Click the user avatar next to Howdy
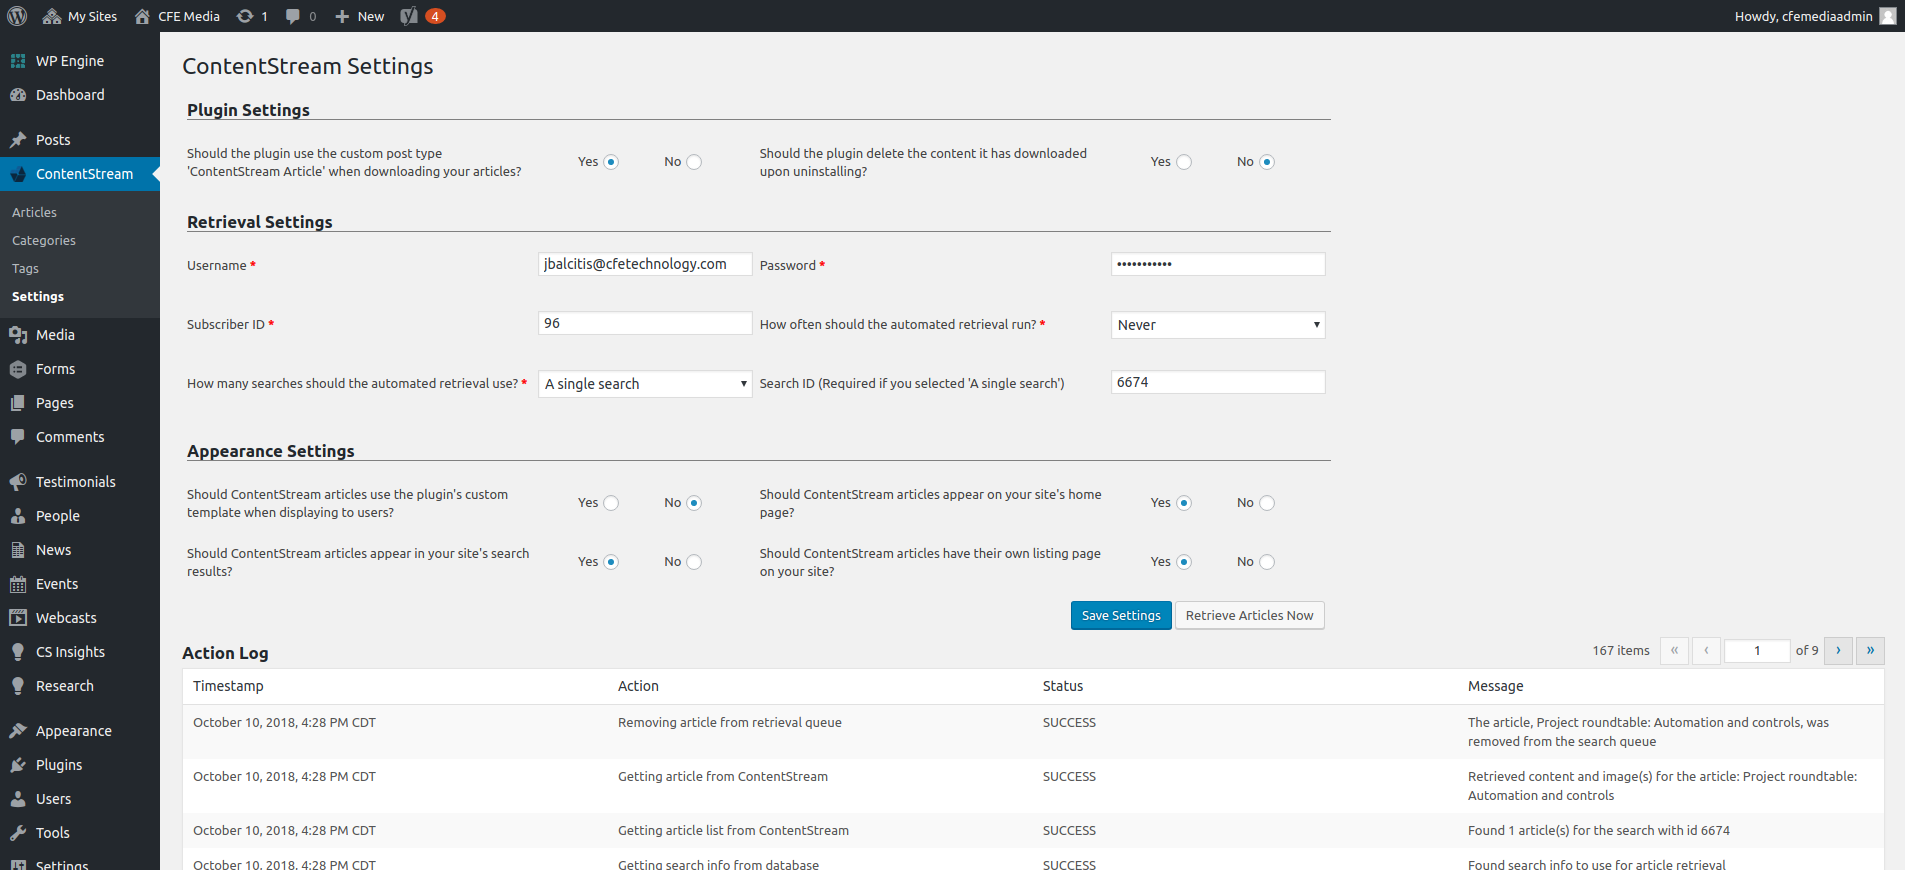Image resolution: width=1905 pixels, height=870 pixels. 1888,16
